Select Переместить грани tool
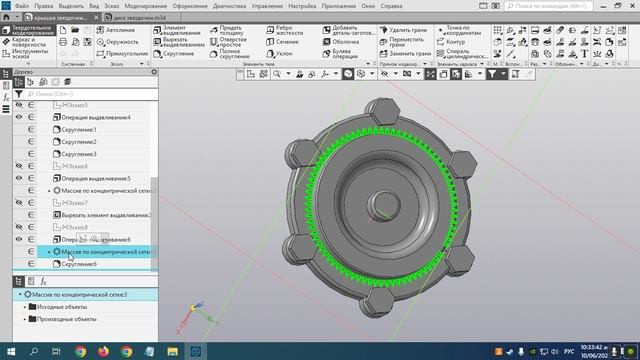Viewport: 640px width, 360px height. pos(402,42)
